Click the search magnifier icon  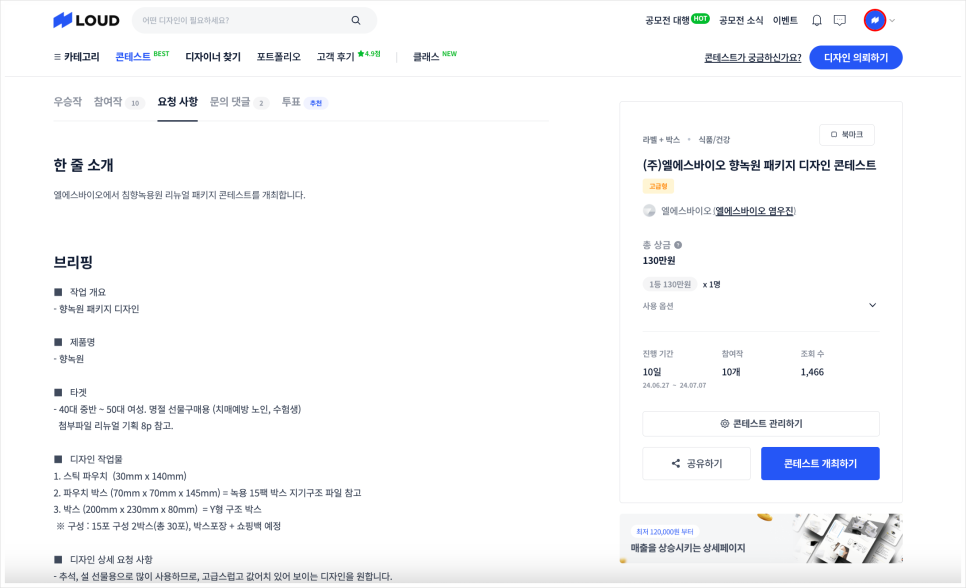click(356, 20)
